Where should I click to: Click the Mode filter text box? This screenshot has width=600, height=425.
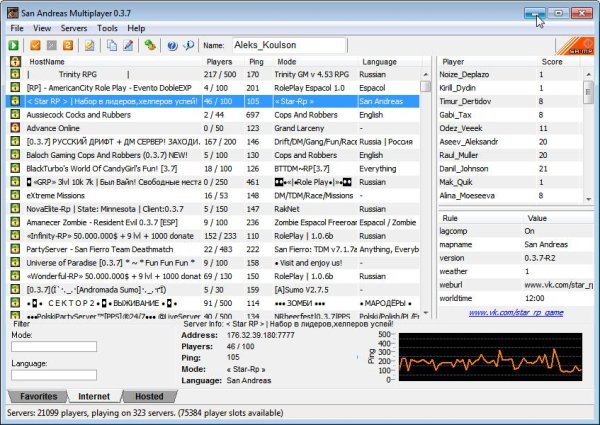click(54, 347)
